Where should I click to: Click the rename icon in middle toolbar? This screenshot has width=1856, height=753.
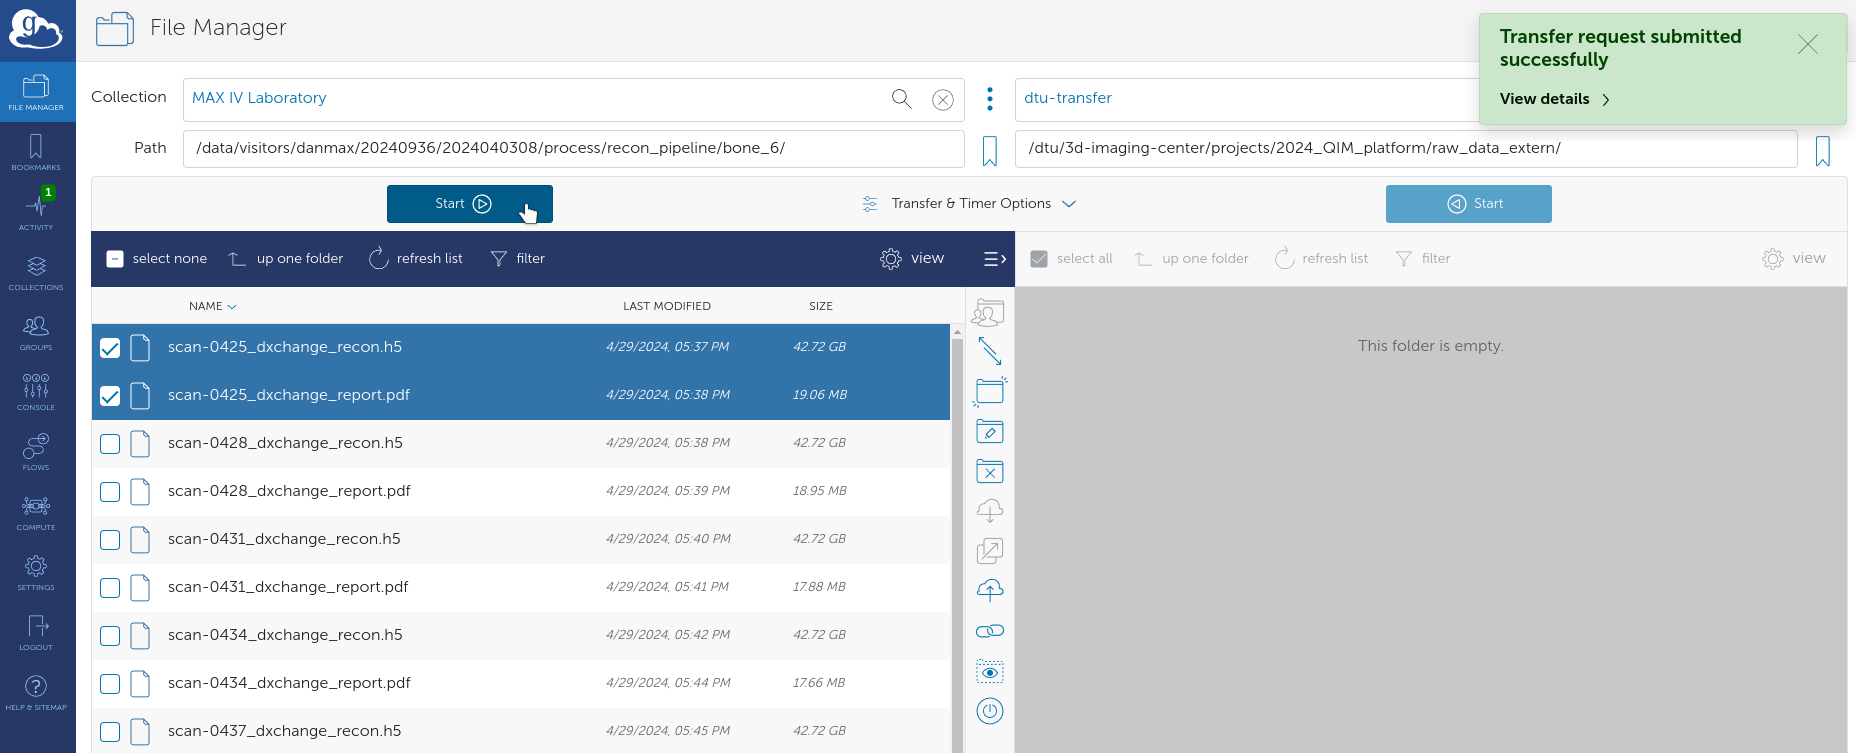(989, 432)
